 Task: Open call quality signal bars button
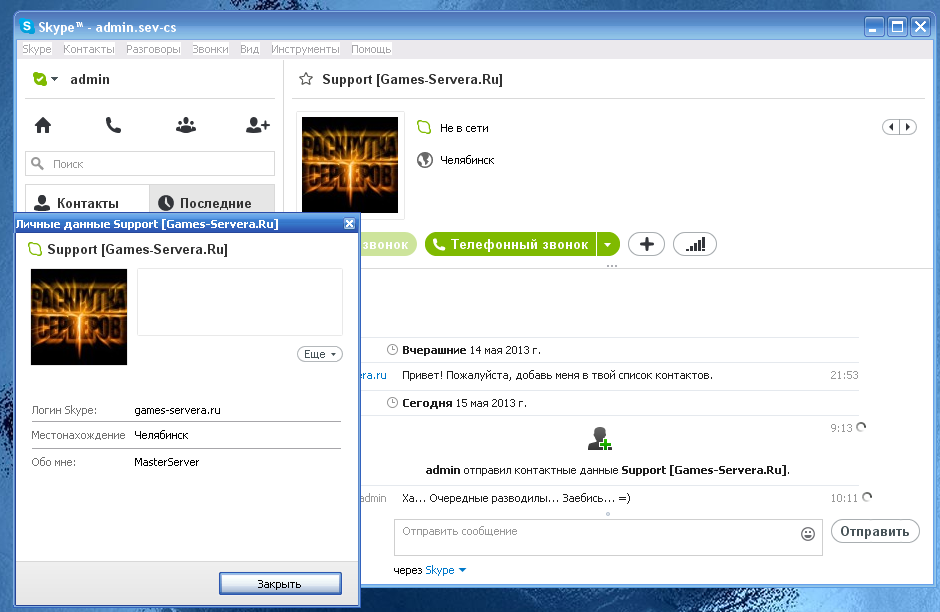(695, 244)
